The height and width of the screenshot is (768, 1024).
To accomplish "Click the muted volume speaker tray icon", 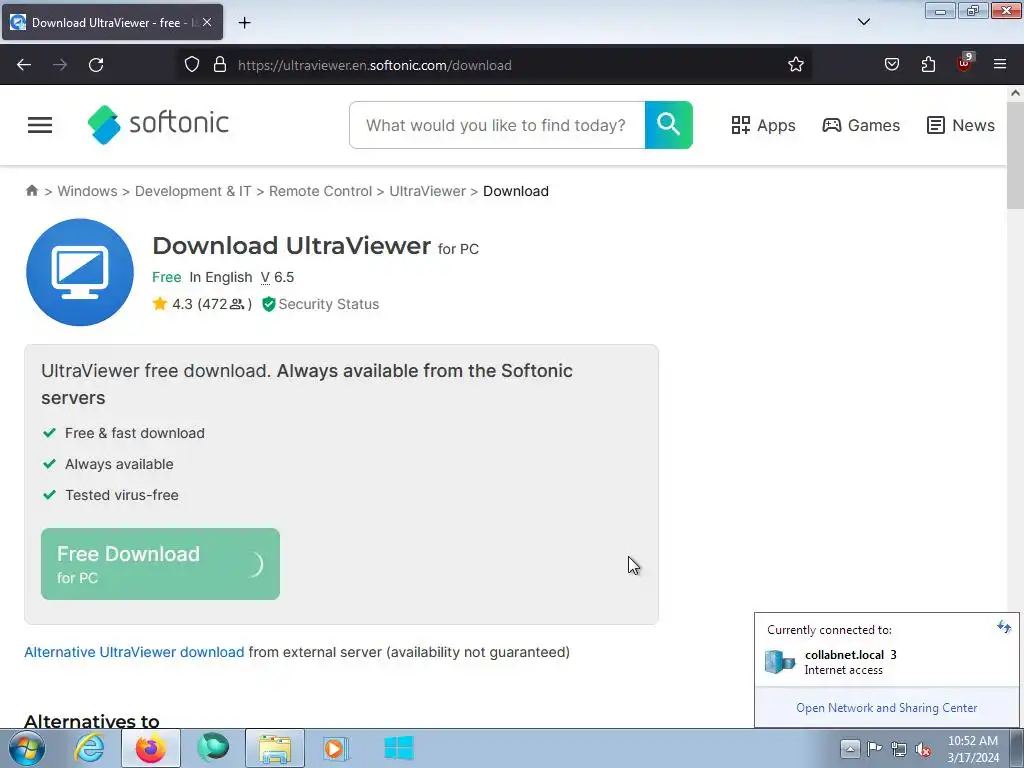I will (923, 749).
